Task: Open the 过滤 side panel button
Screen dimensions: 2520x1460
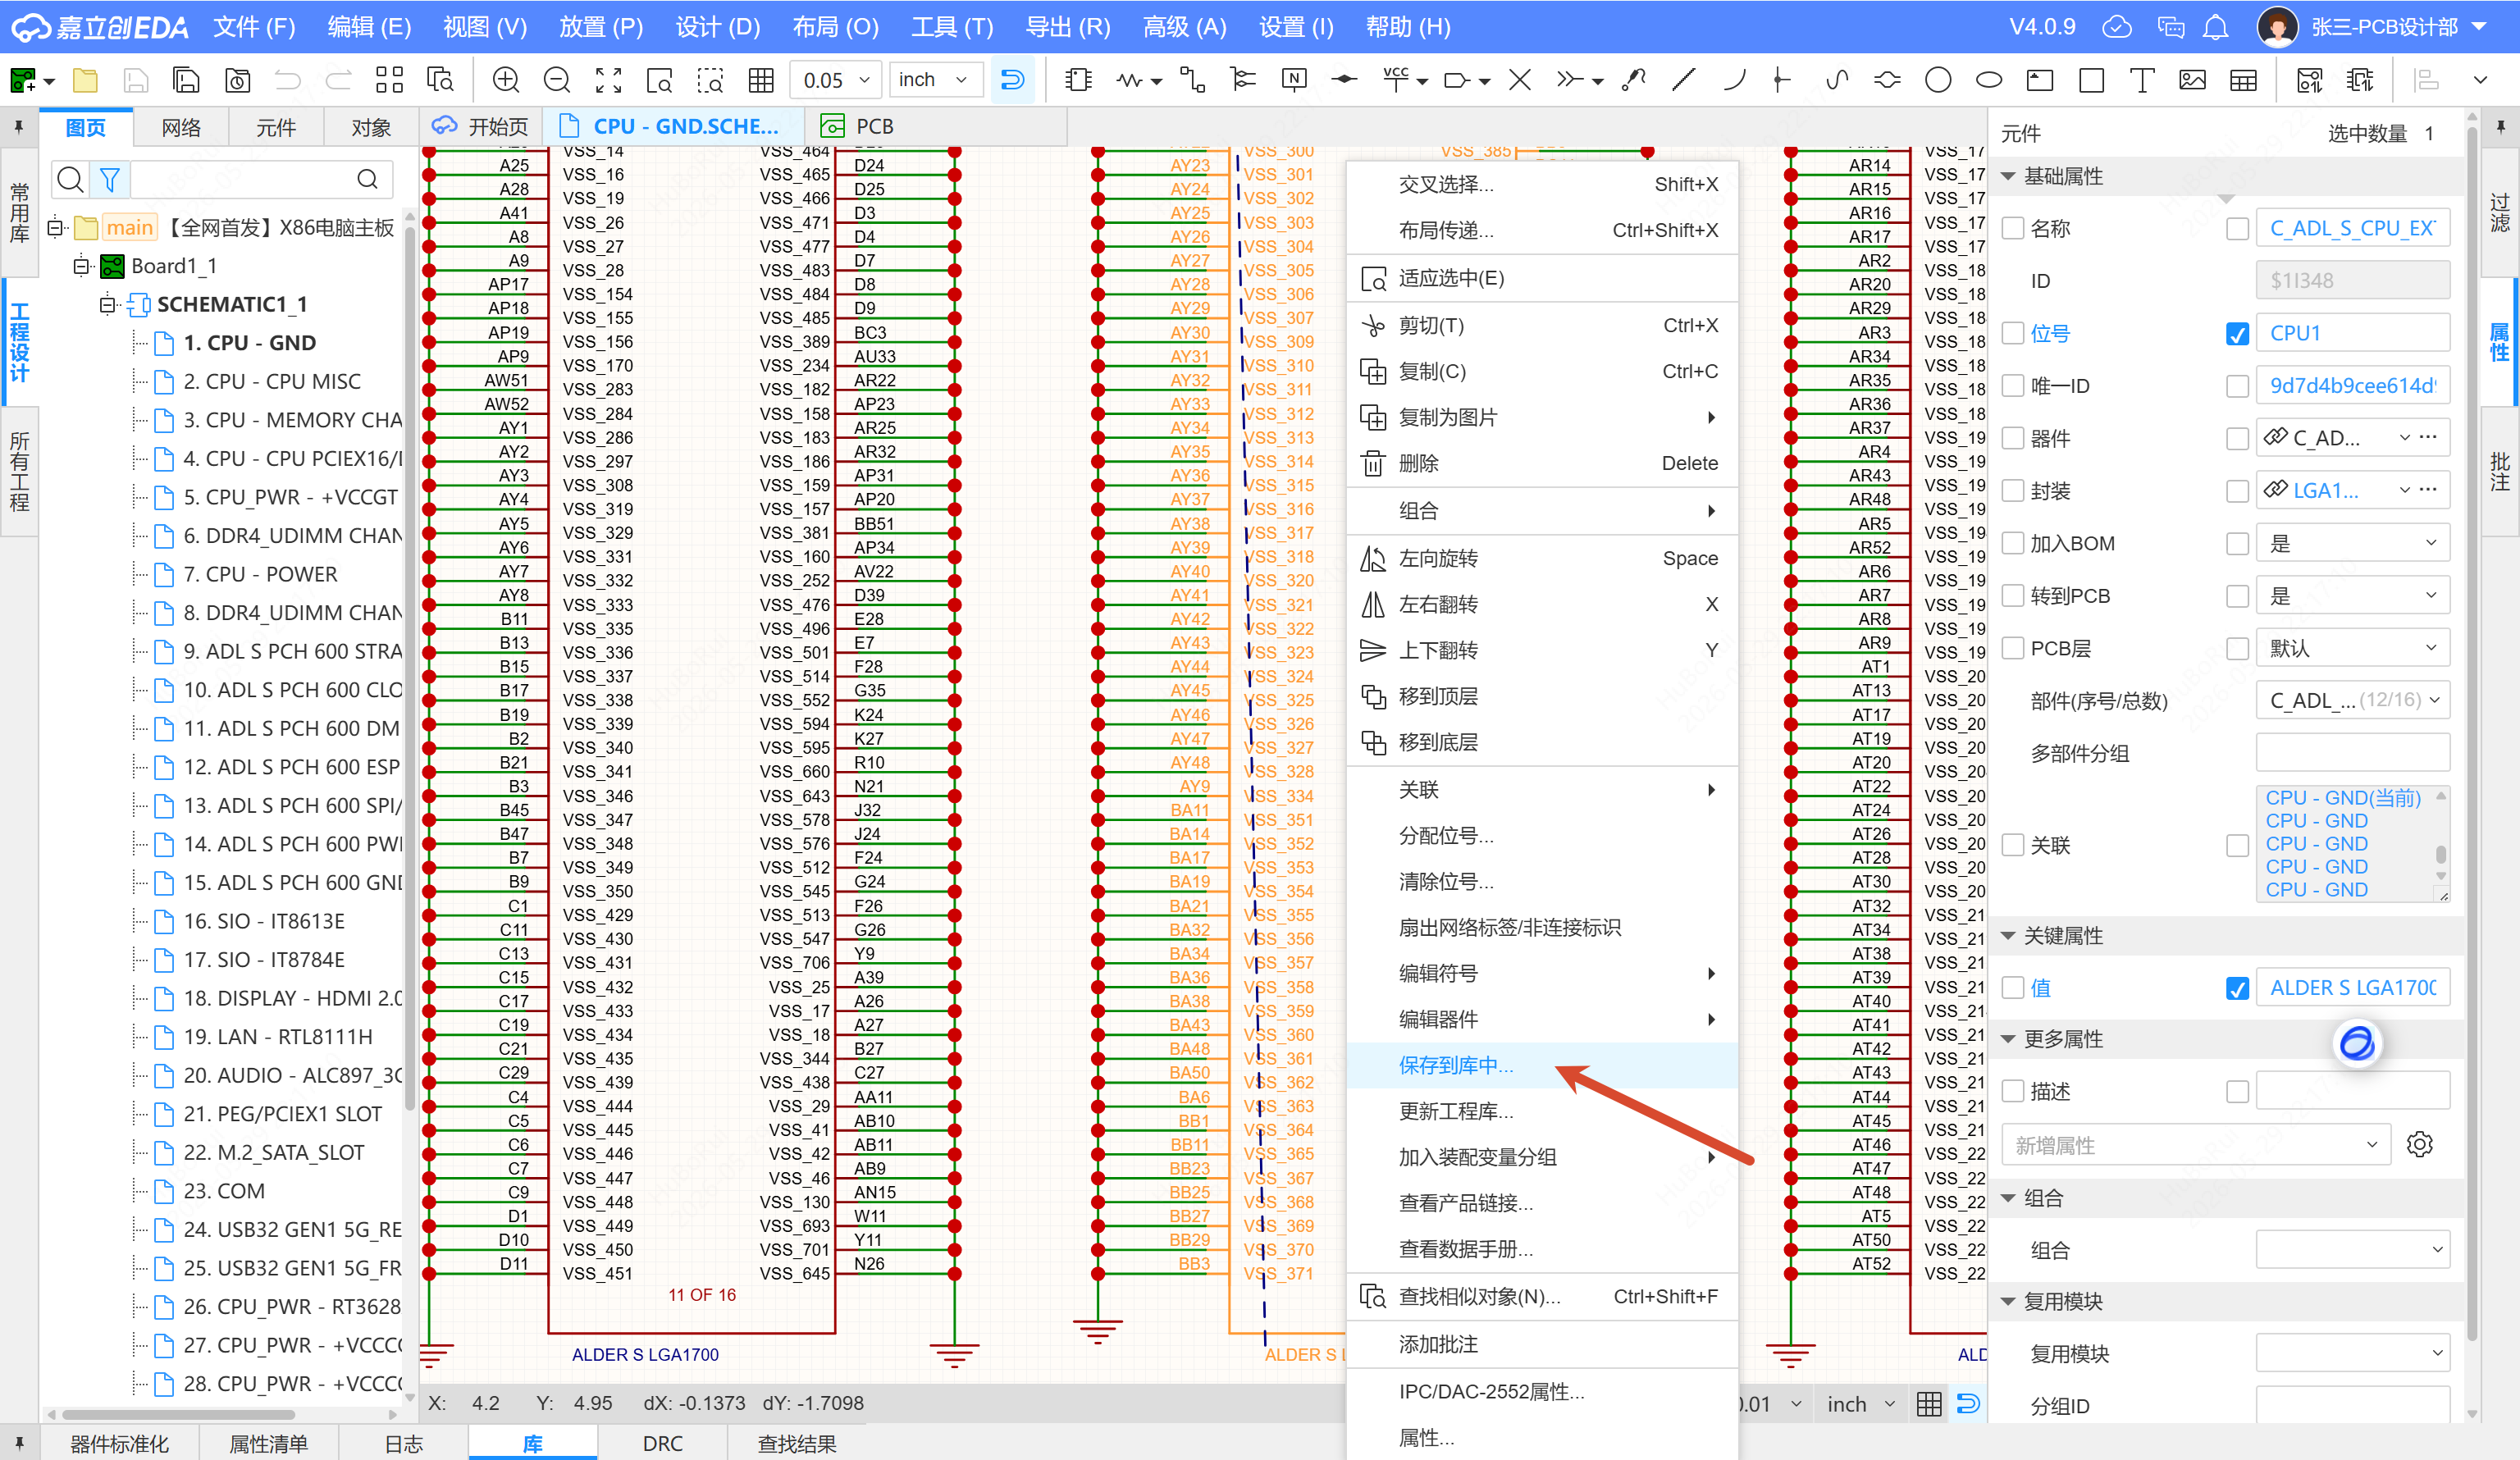Action: (x=2499, y=212)
